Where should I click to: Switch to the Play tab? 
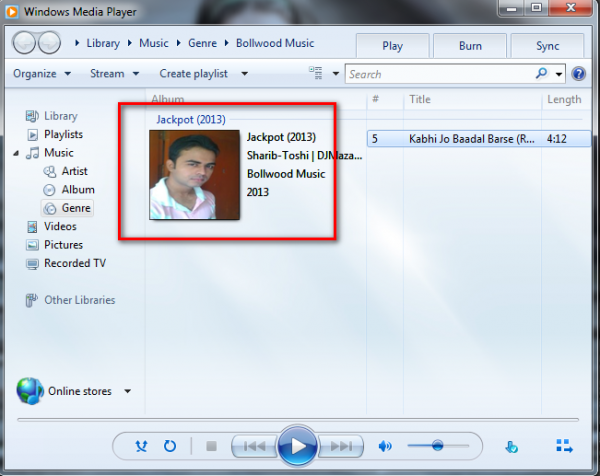click(392, 46)
